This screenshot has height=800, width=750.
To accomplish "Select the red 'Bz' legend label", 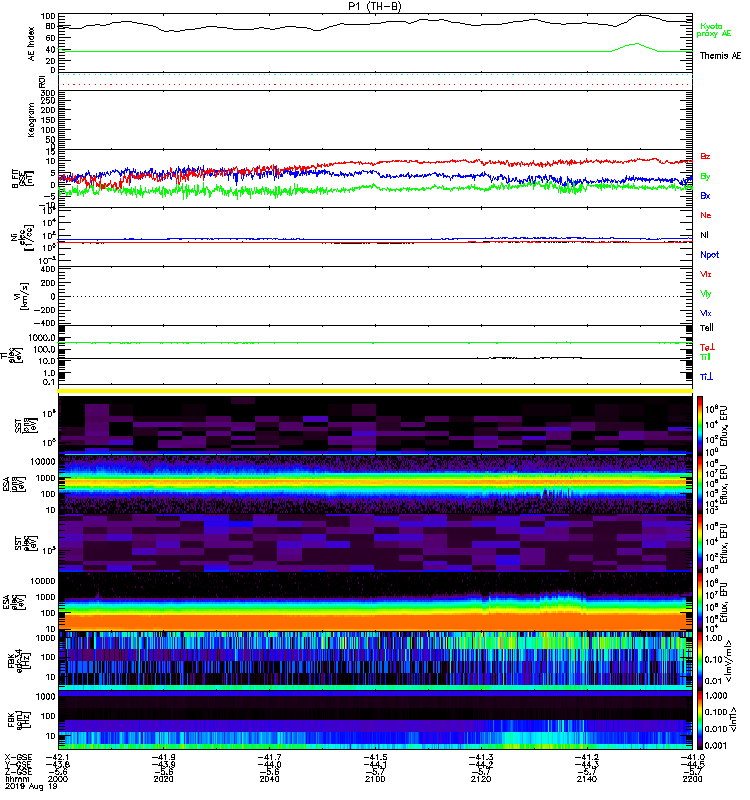I will [x=705, y=157].
